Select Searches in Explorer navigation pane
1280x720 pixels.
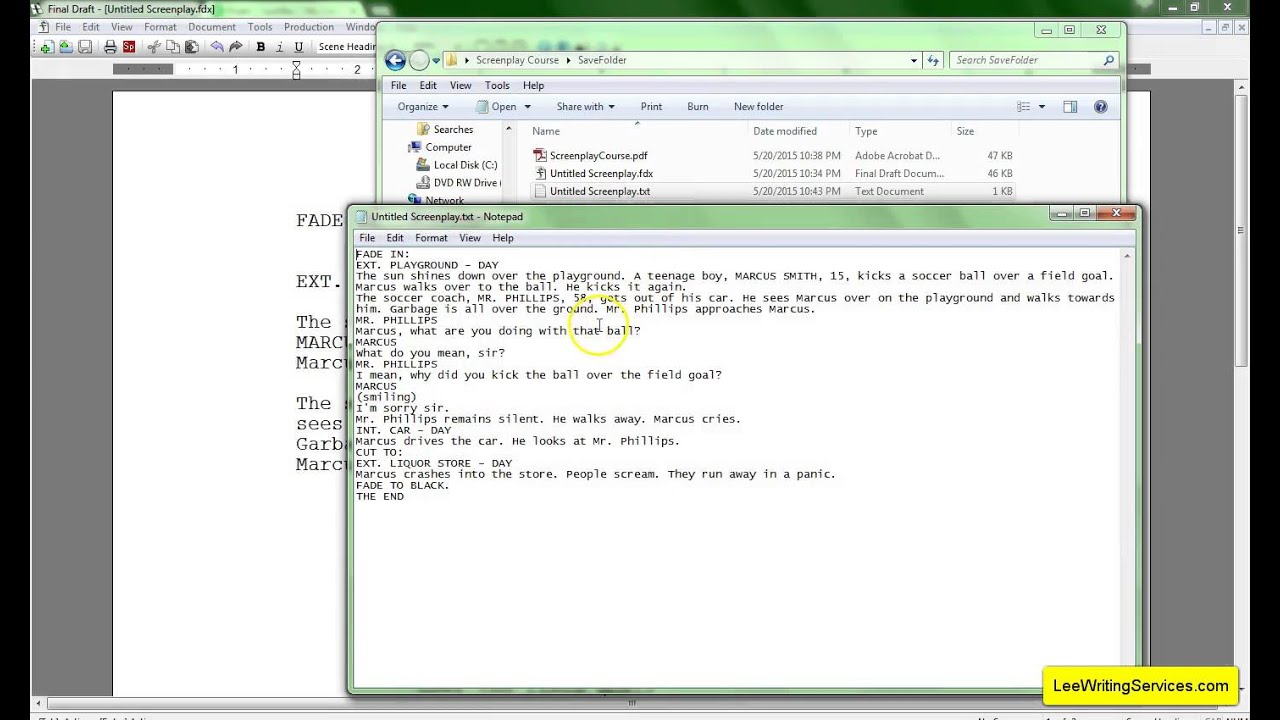444,129
